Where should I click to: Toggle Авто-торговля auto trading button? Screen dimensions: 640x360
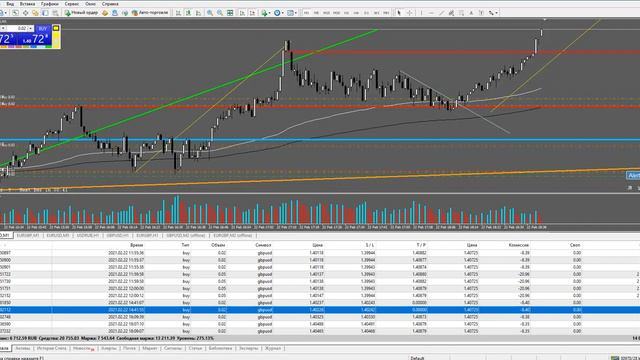[150, 13]
